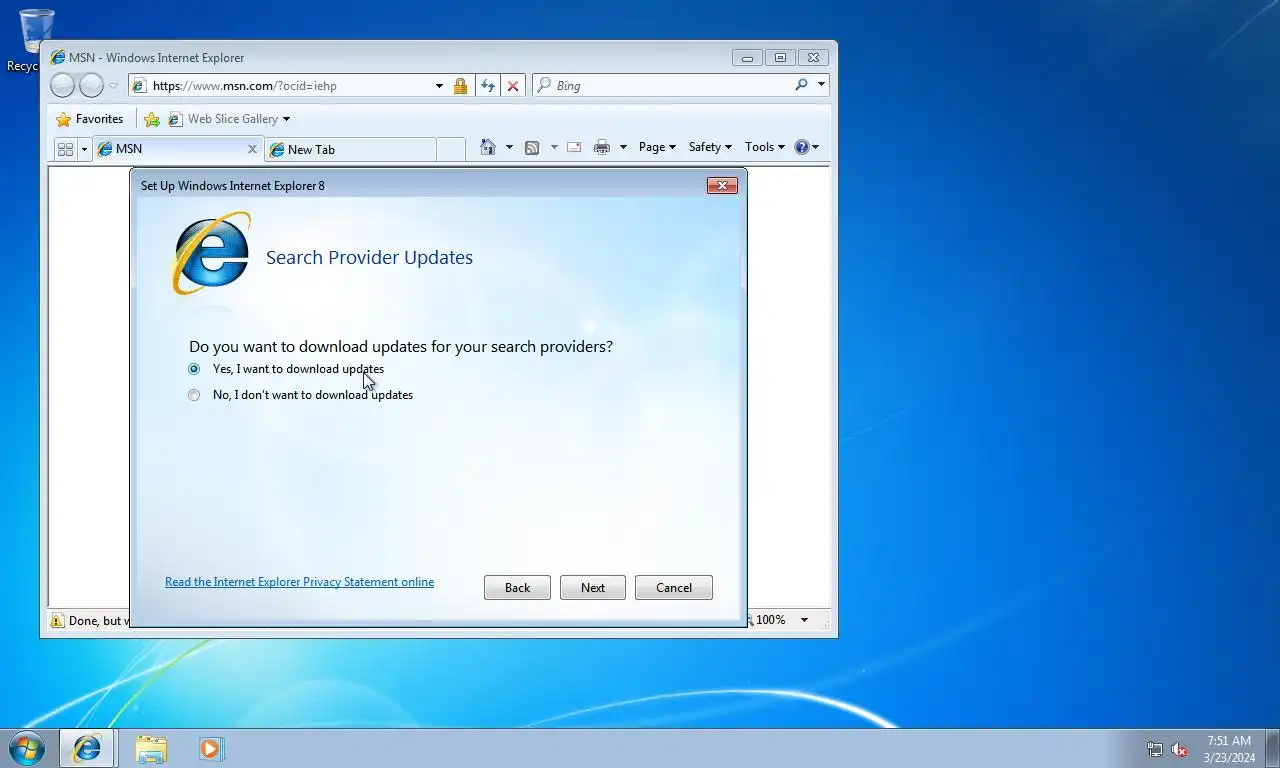
Task: Click the Print icon
Action: click(602, 147)
